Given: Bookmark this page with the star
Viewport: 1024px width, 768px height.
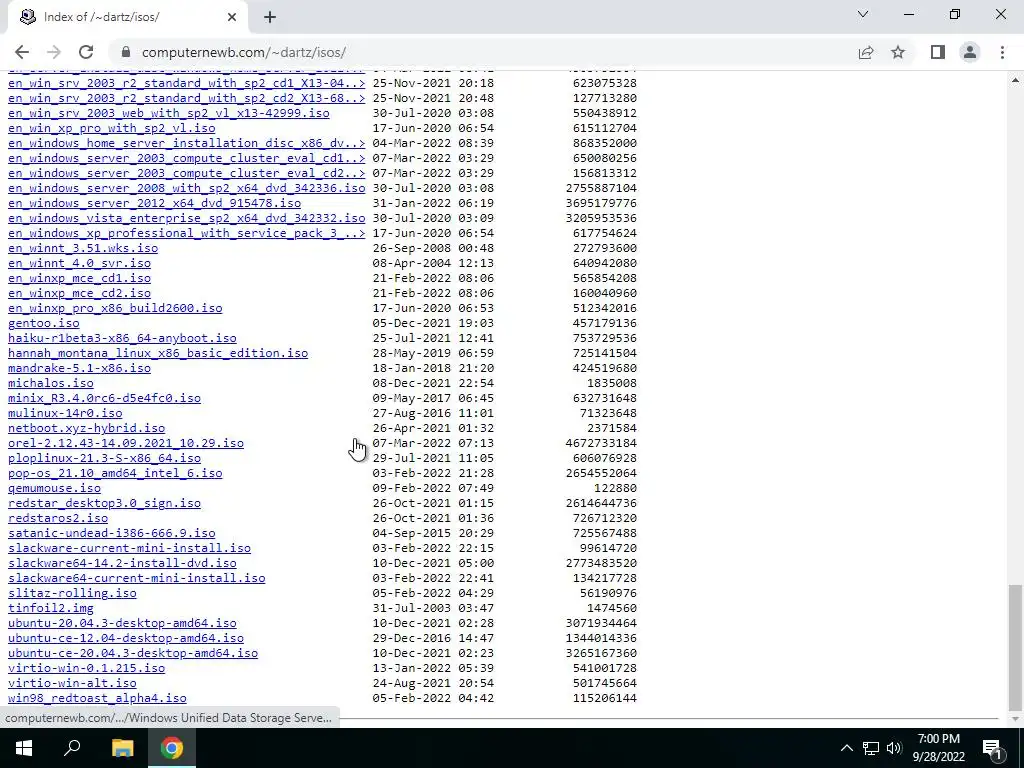Looking at the screenshot, I should (898, 52).
